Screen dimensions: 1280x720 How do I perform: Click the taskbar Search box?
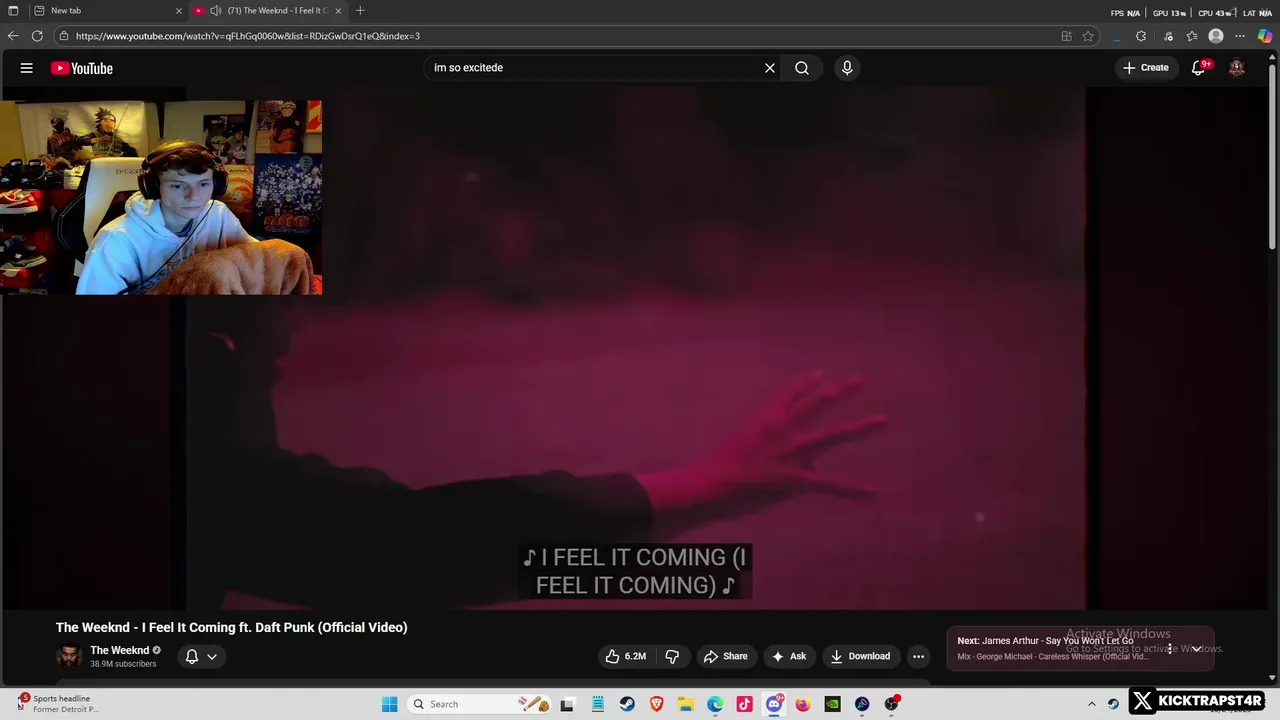click(x=479, y=704)
